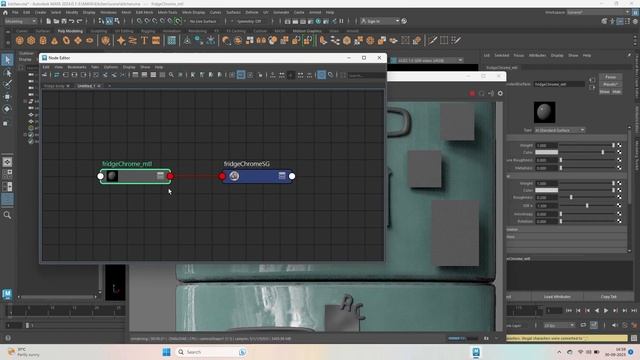This screenshot has width=640, height=360.
Task: Open Node Editor Bookmarks menu
Action: click(x=77, y=67)
